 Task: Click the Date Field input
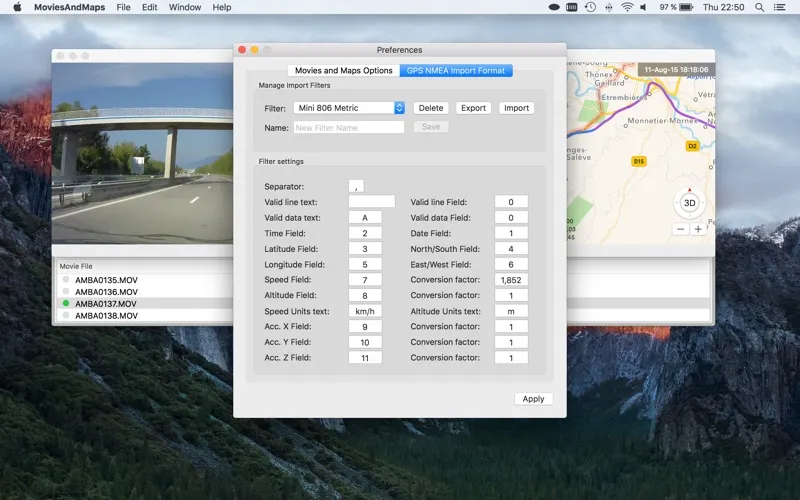point(511,233)
